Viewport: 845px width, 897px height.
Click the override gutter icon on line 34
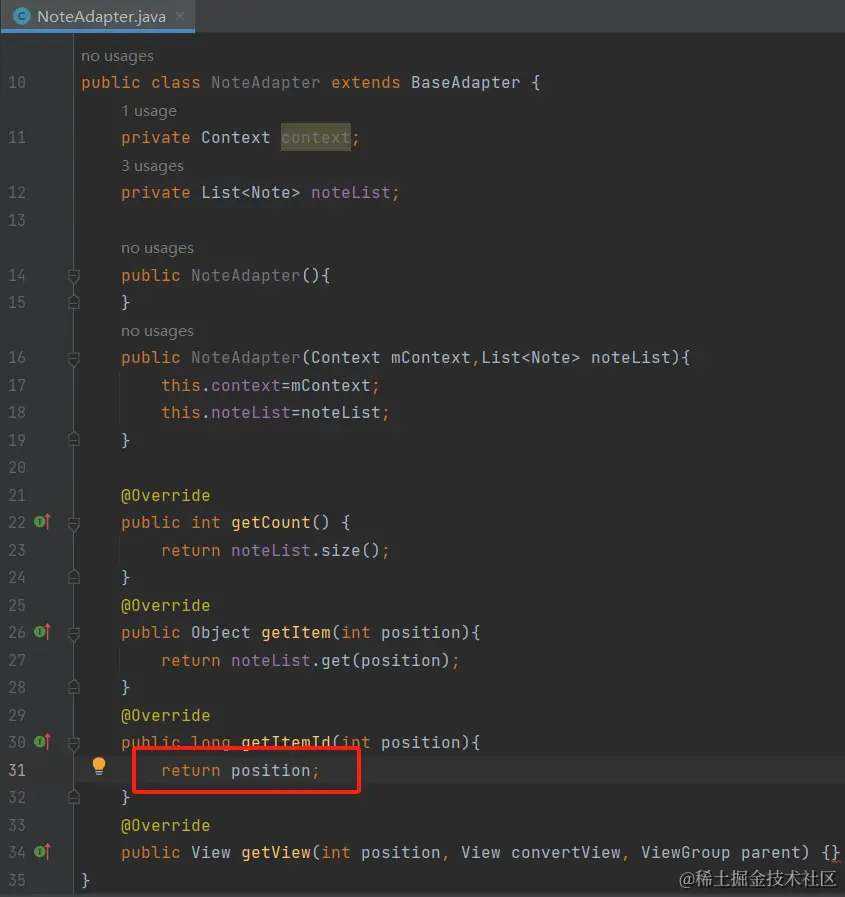pyautogui.click(x=42, y=852)
